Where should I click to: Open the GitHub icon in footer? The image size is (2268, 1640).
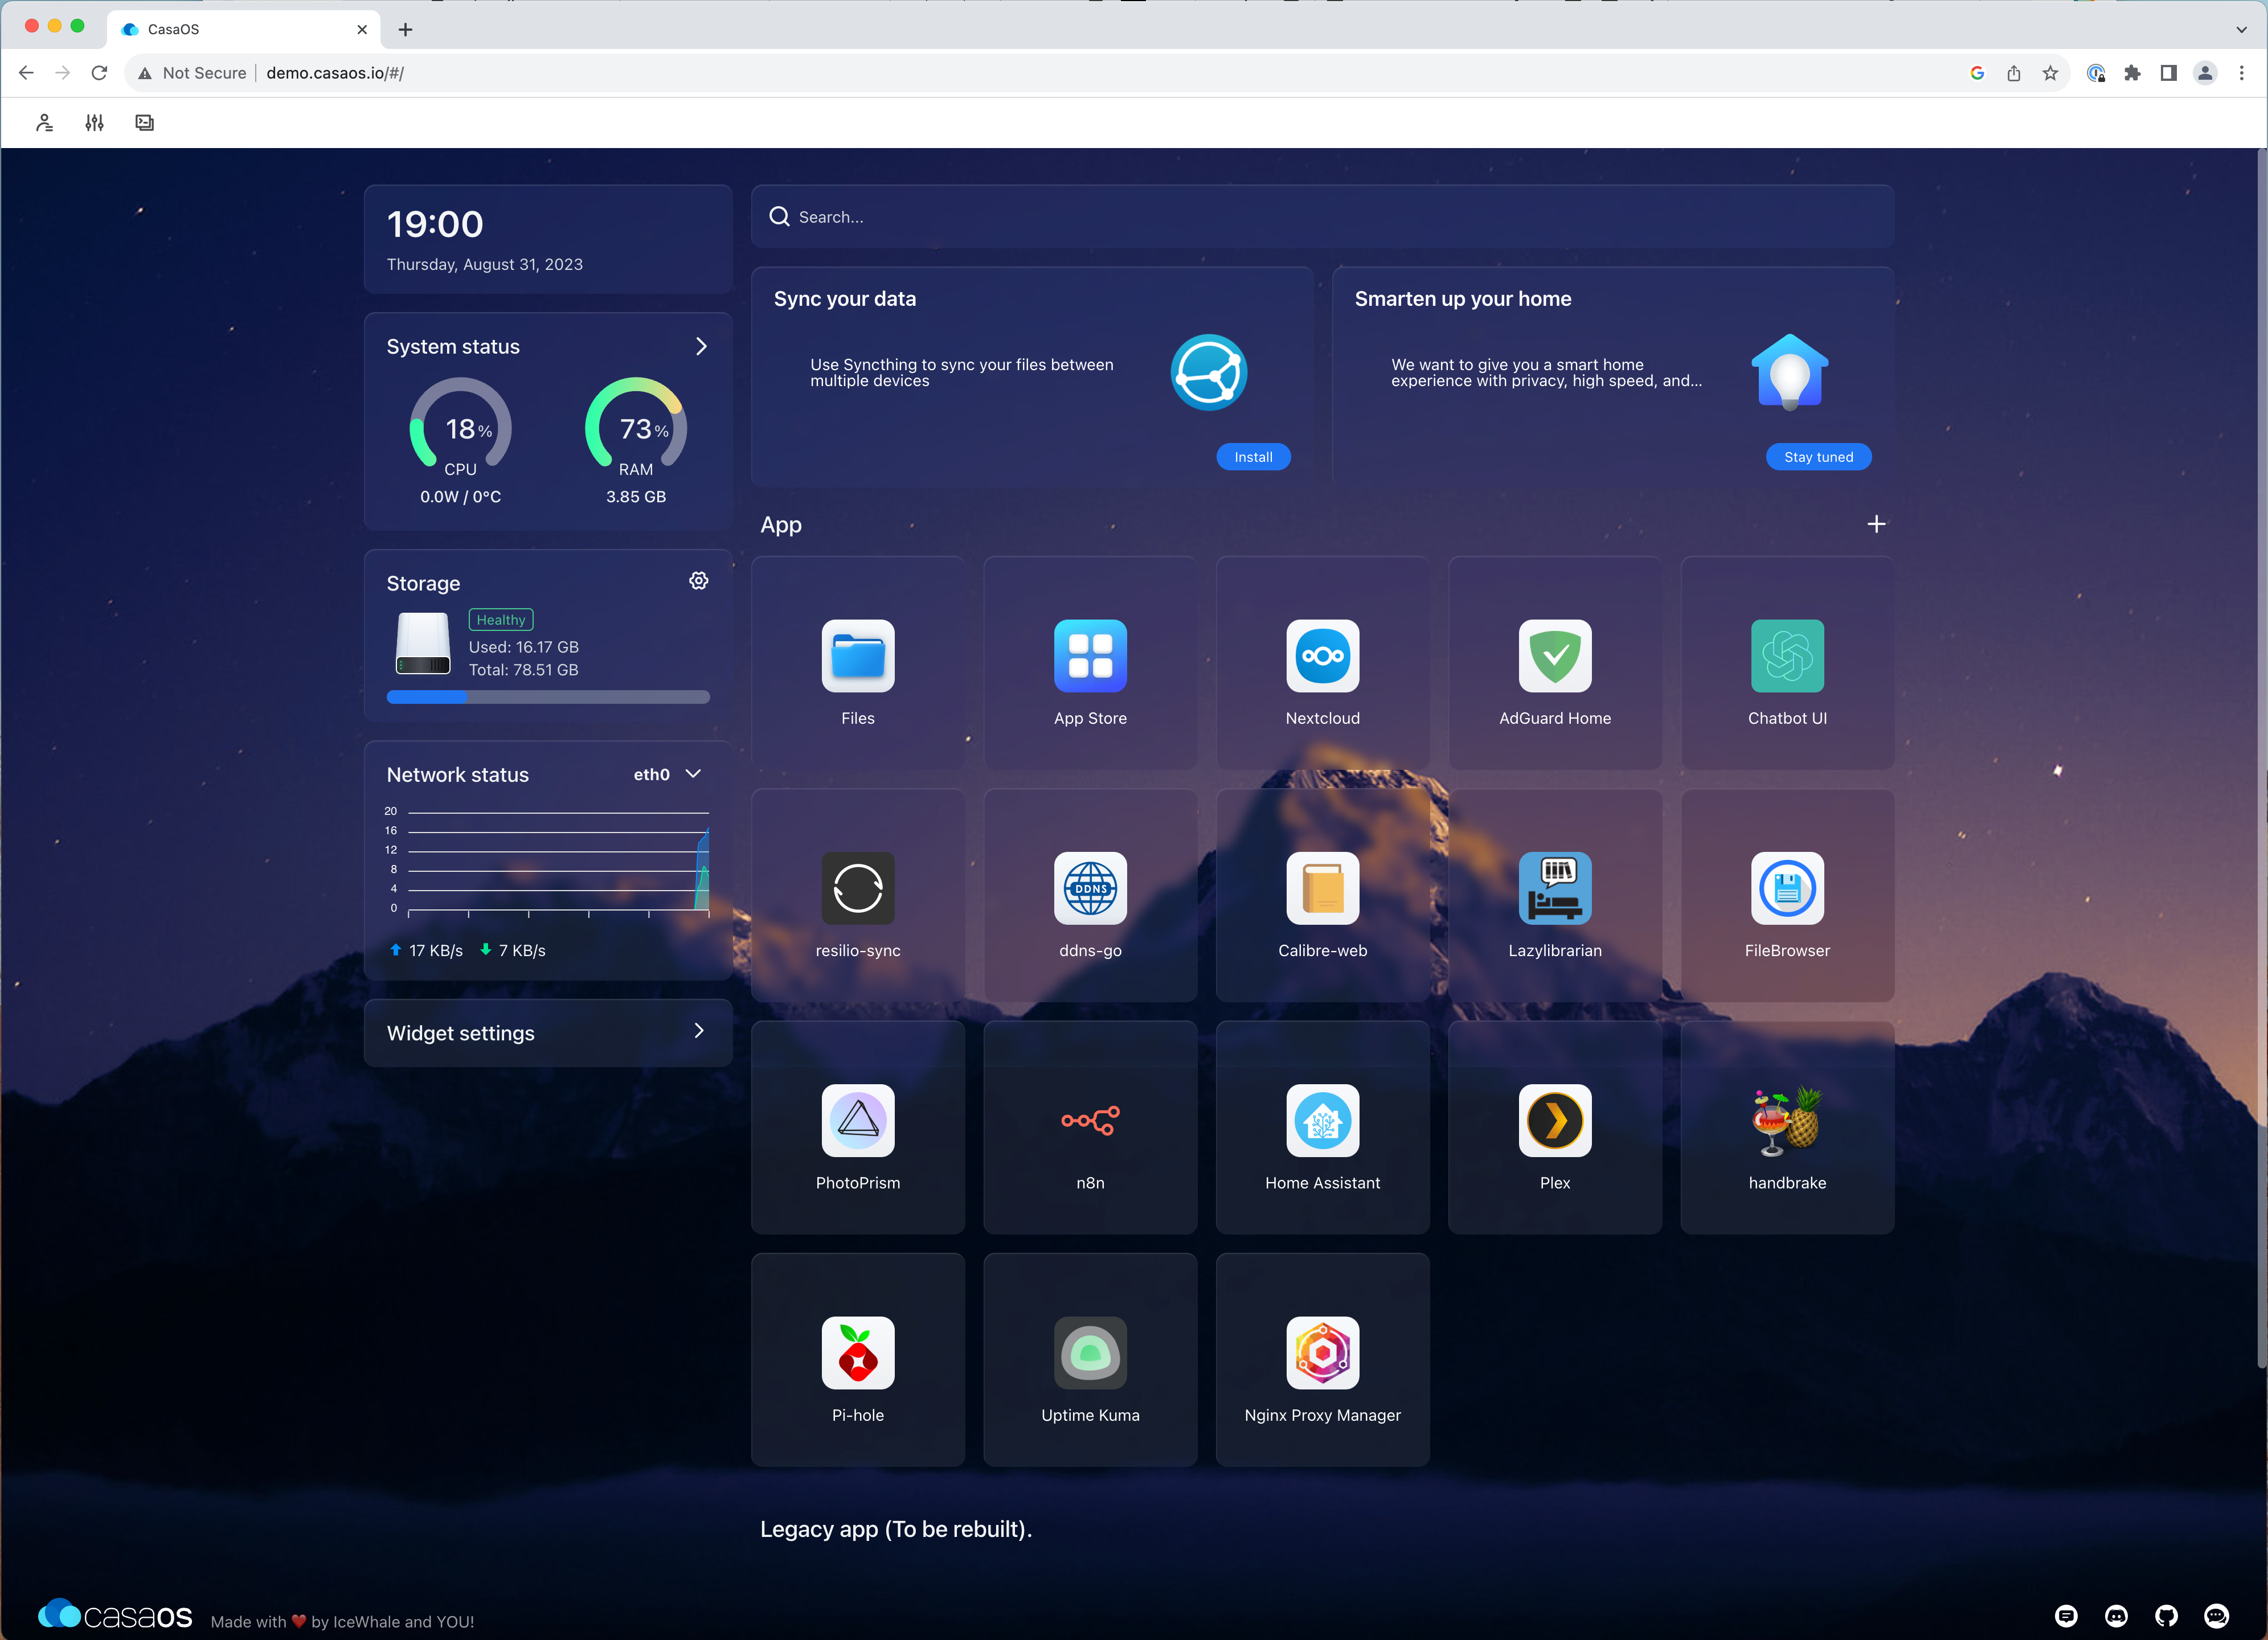click(2166, 1616)
